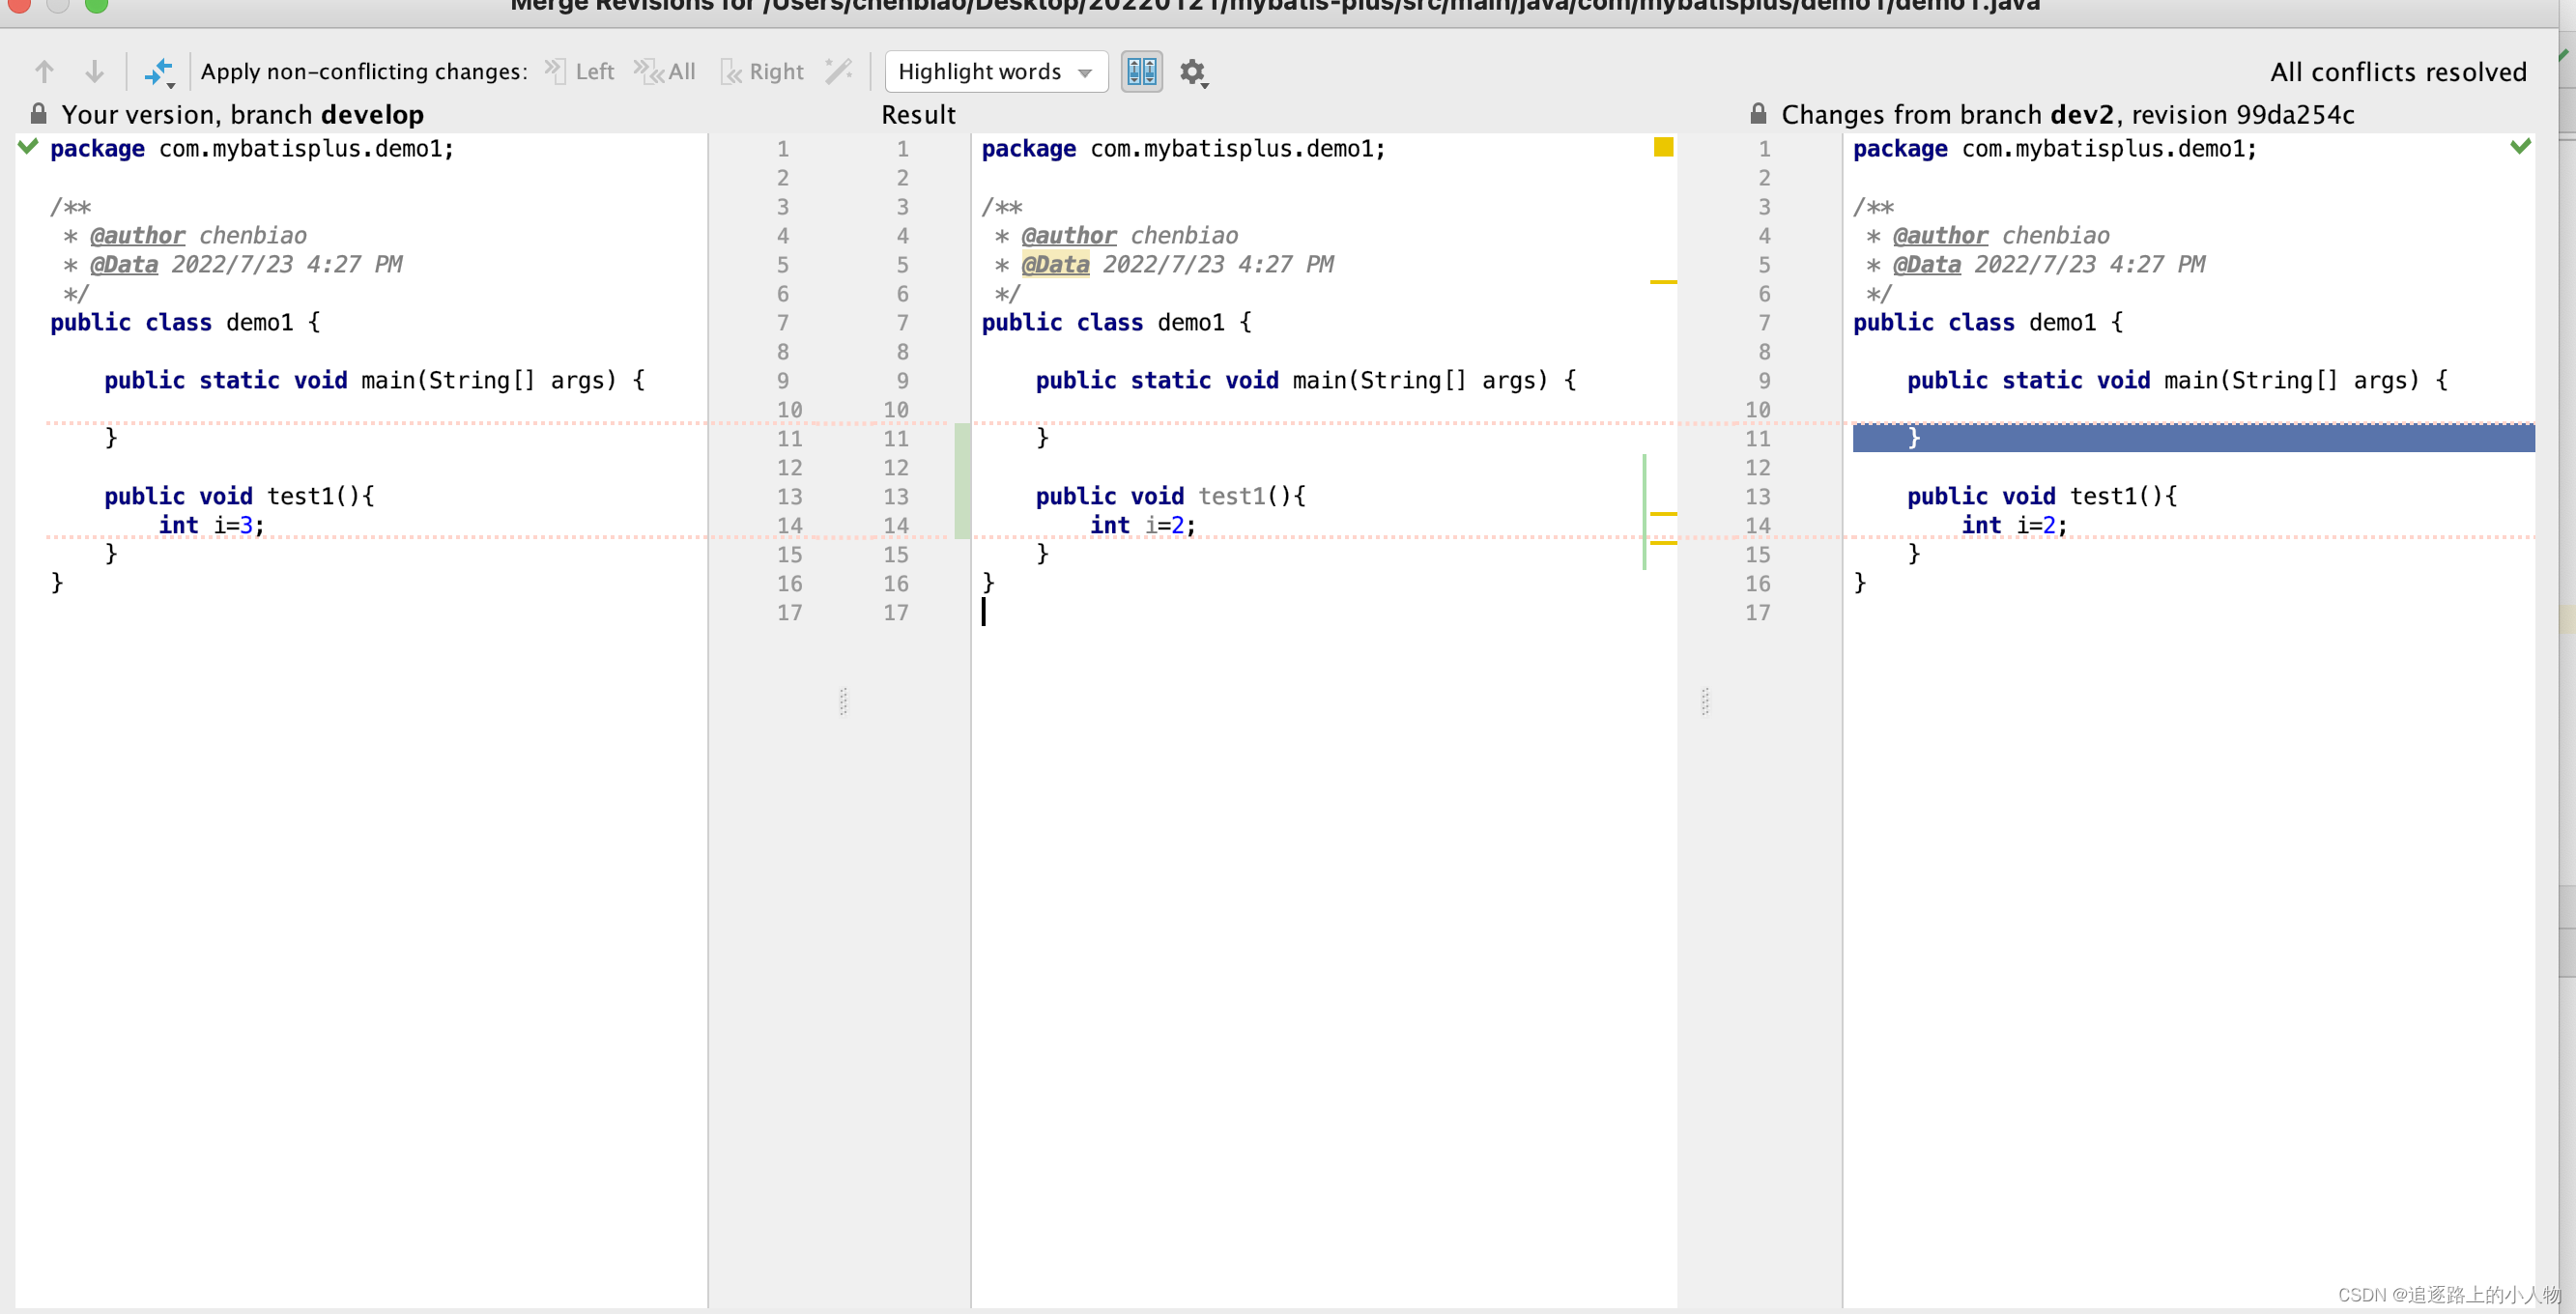
Task: Apply All non-conflicting changes
Action: (666, 72)
